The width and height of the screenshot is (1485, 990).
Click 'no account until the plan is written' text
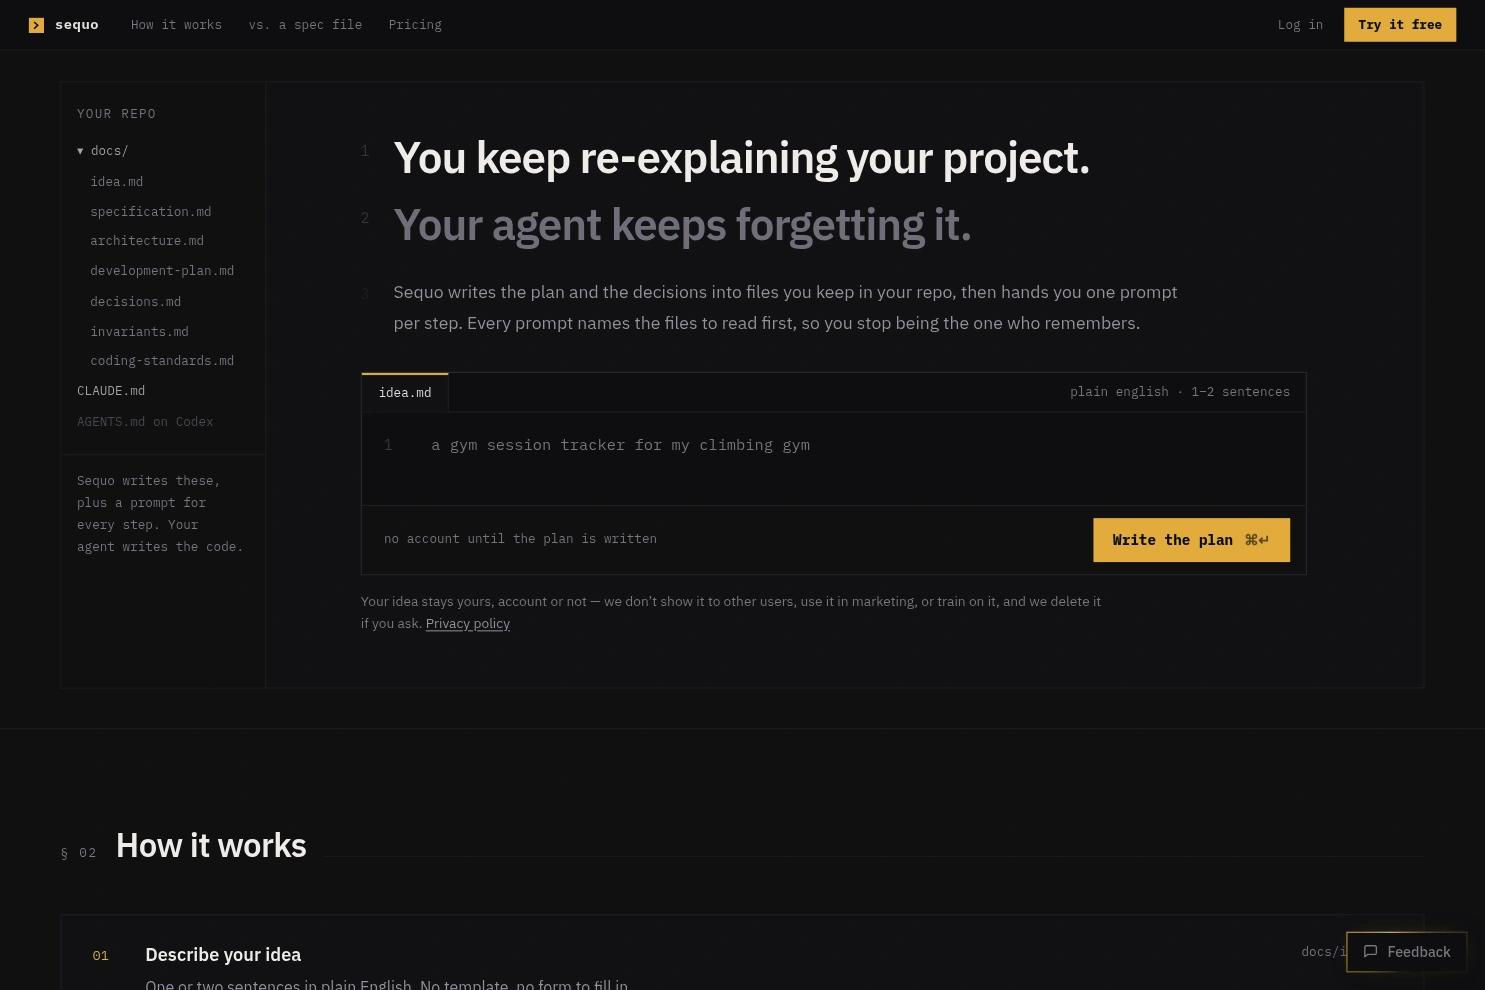point(520,539)
